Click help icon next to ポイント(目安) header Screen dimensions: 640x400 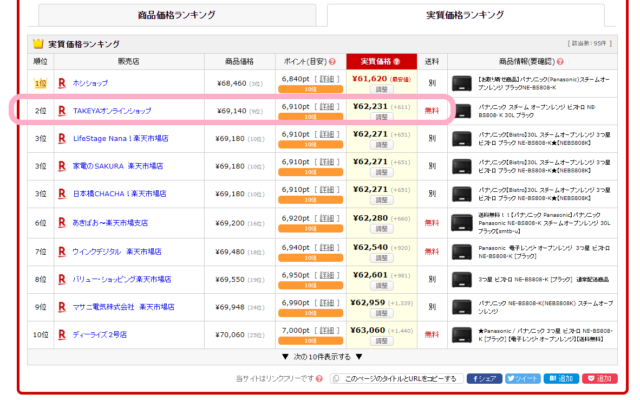coord(332,62)
